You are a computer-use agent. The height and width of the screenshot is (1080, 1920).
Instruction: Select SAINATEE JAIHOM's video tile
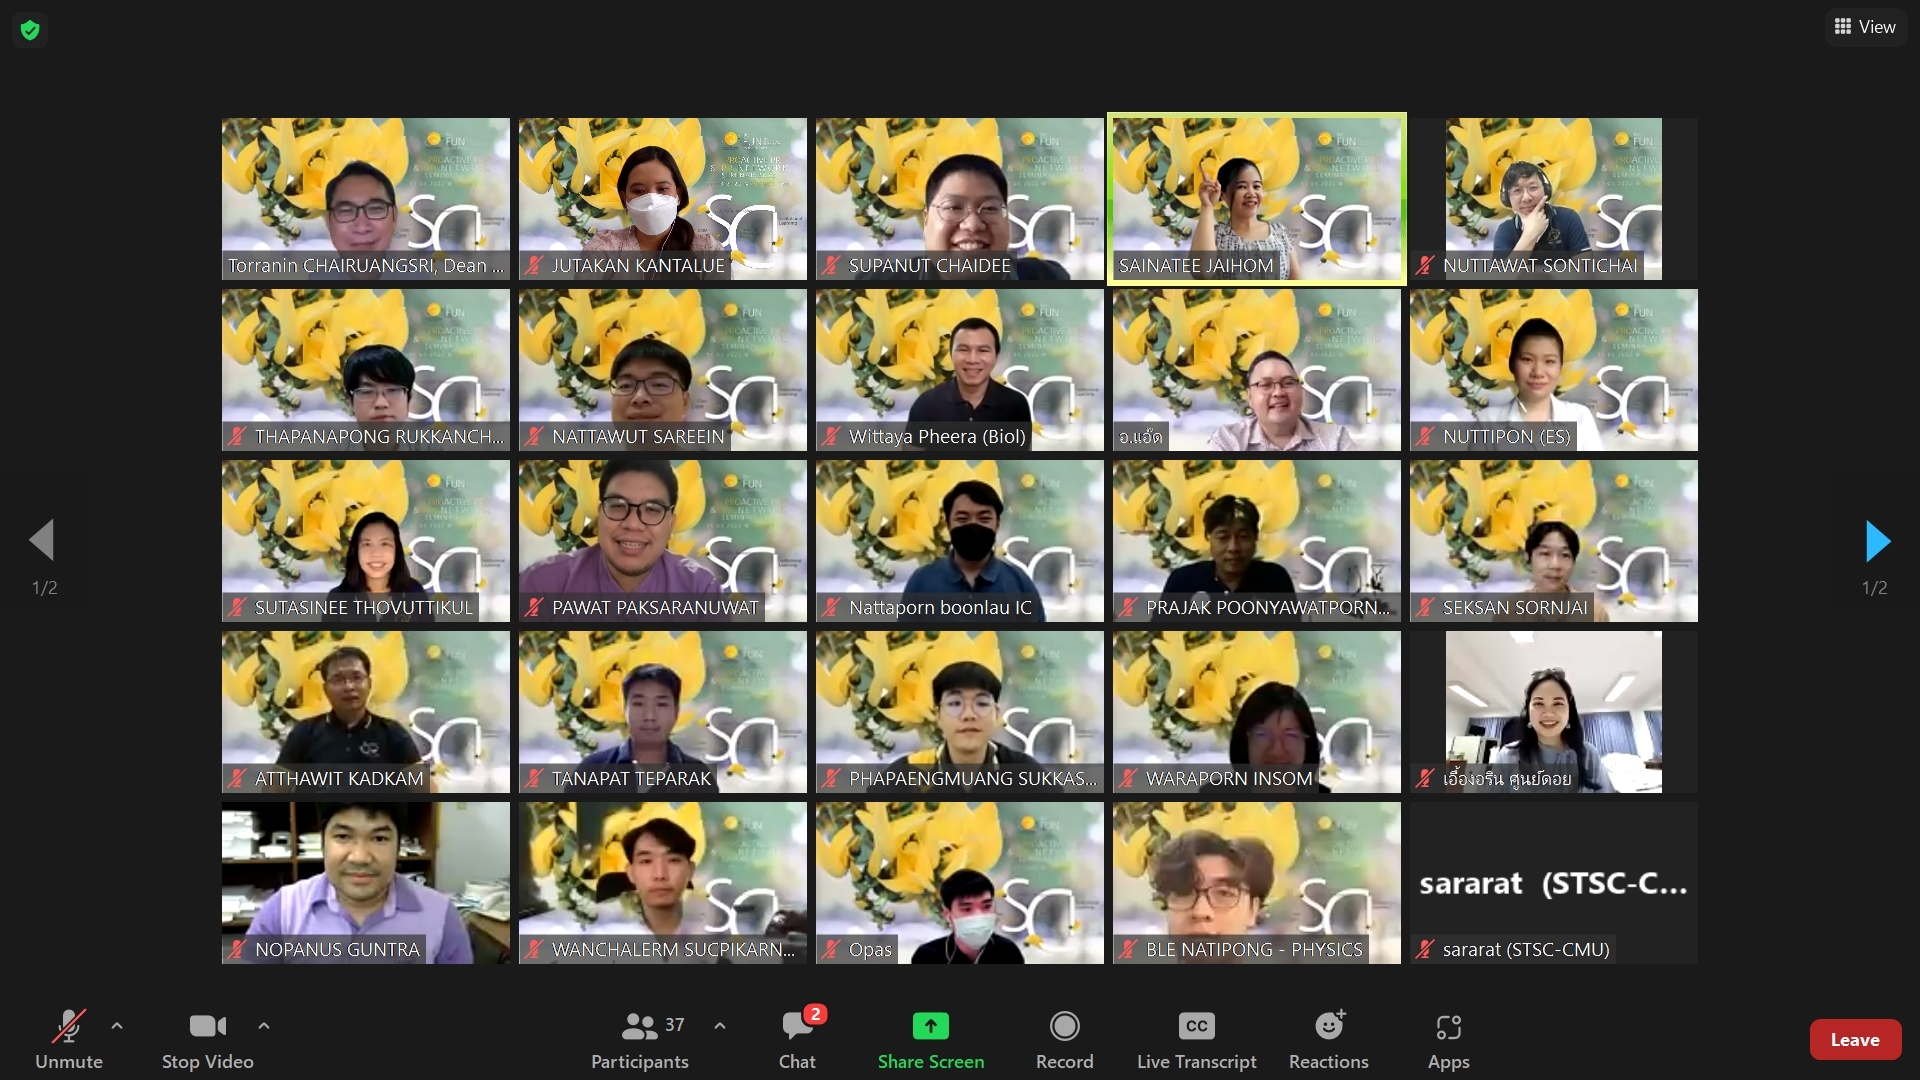click(1256, 198)
